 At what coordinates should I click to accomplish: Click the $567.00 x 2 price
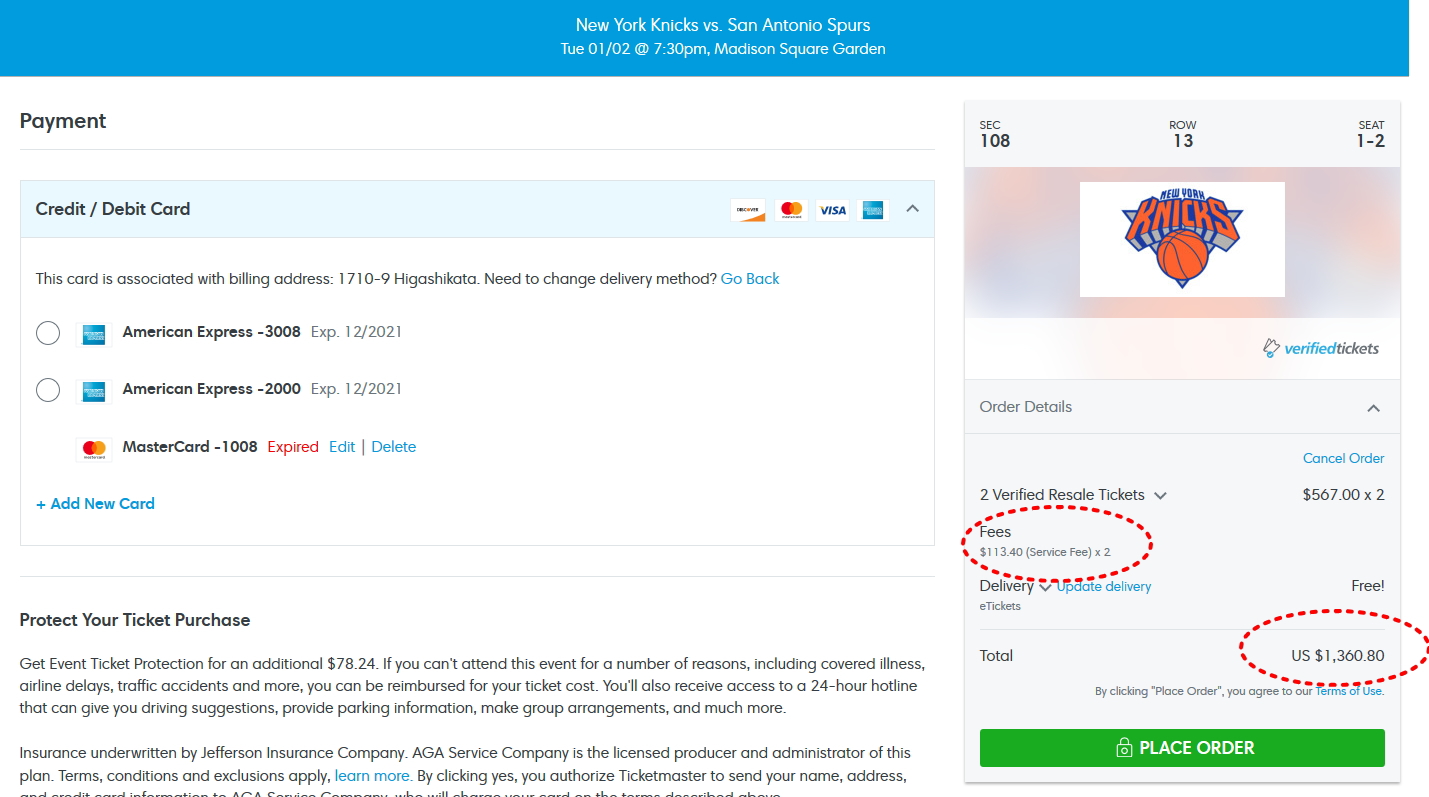(1343, 494)
